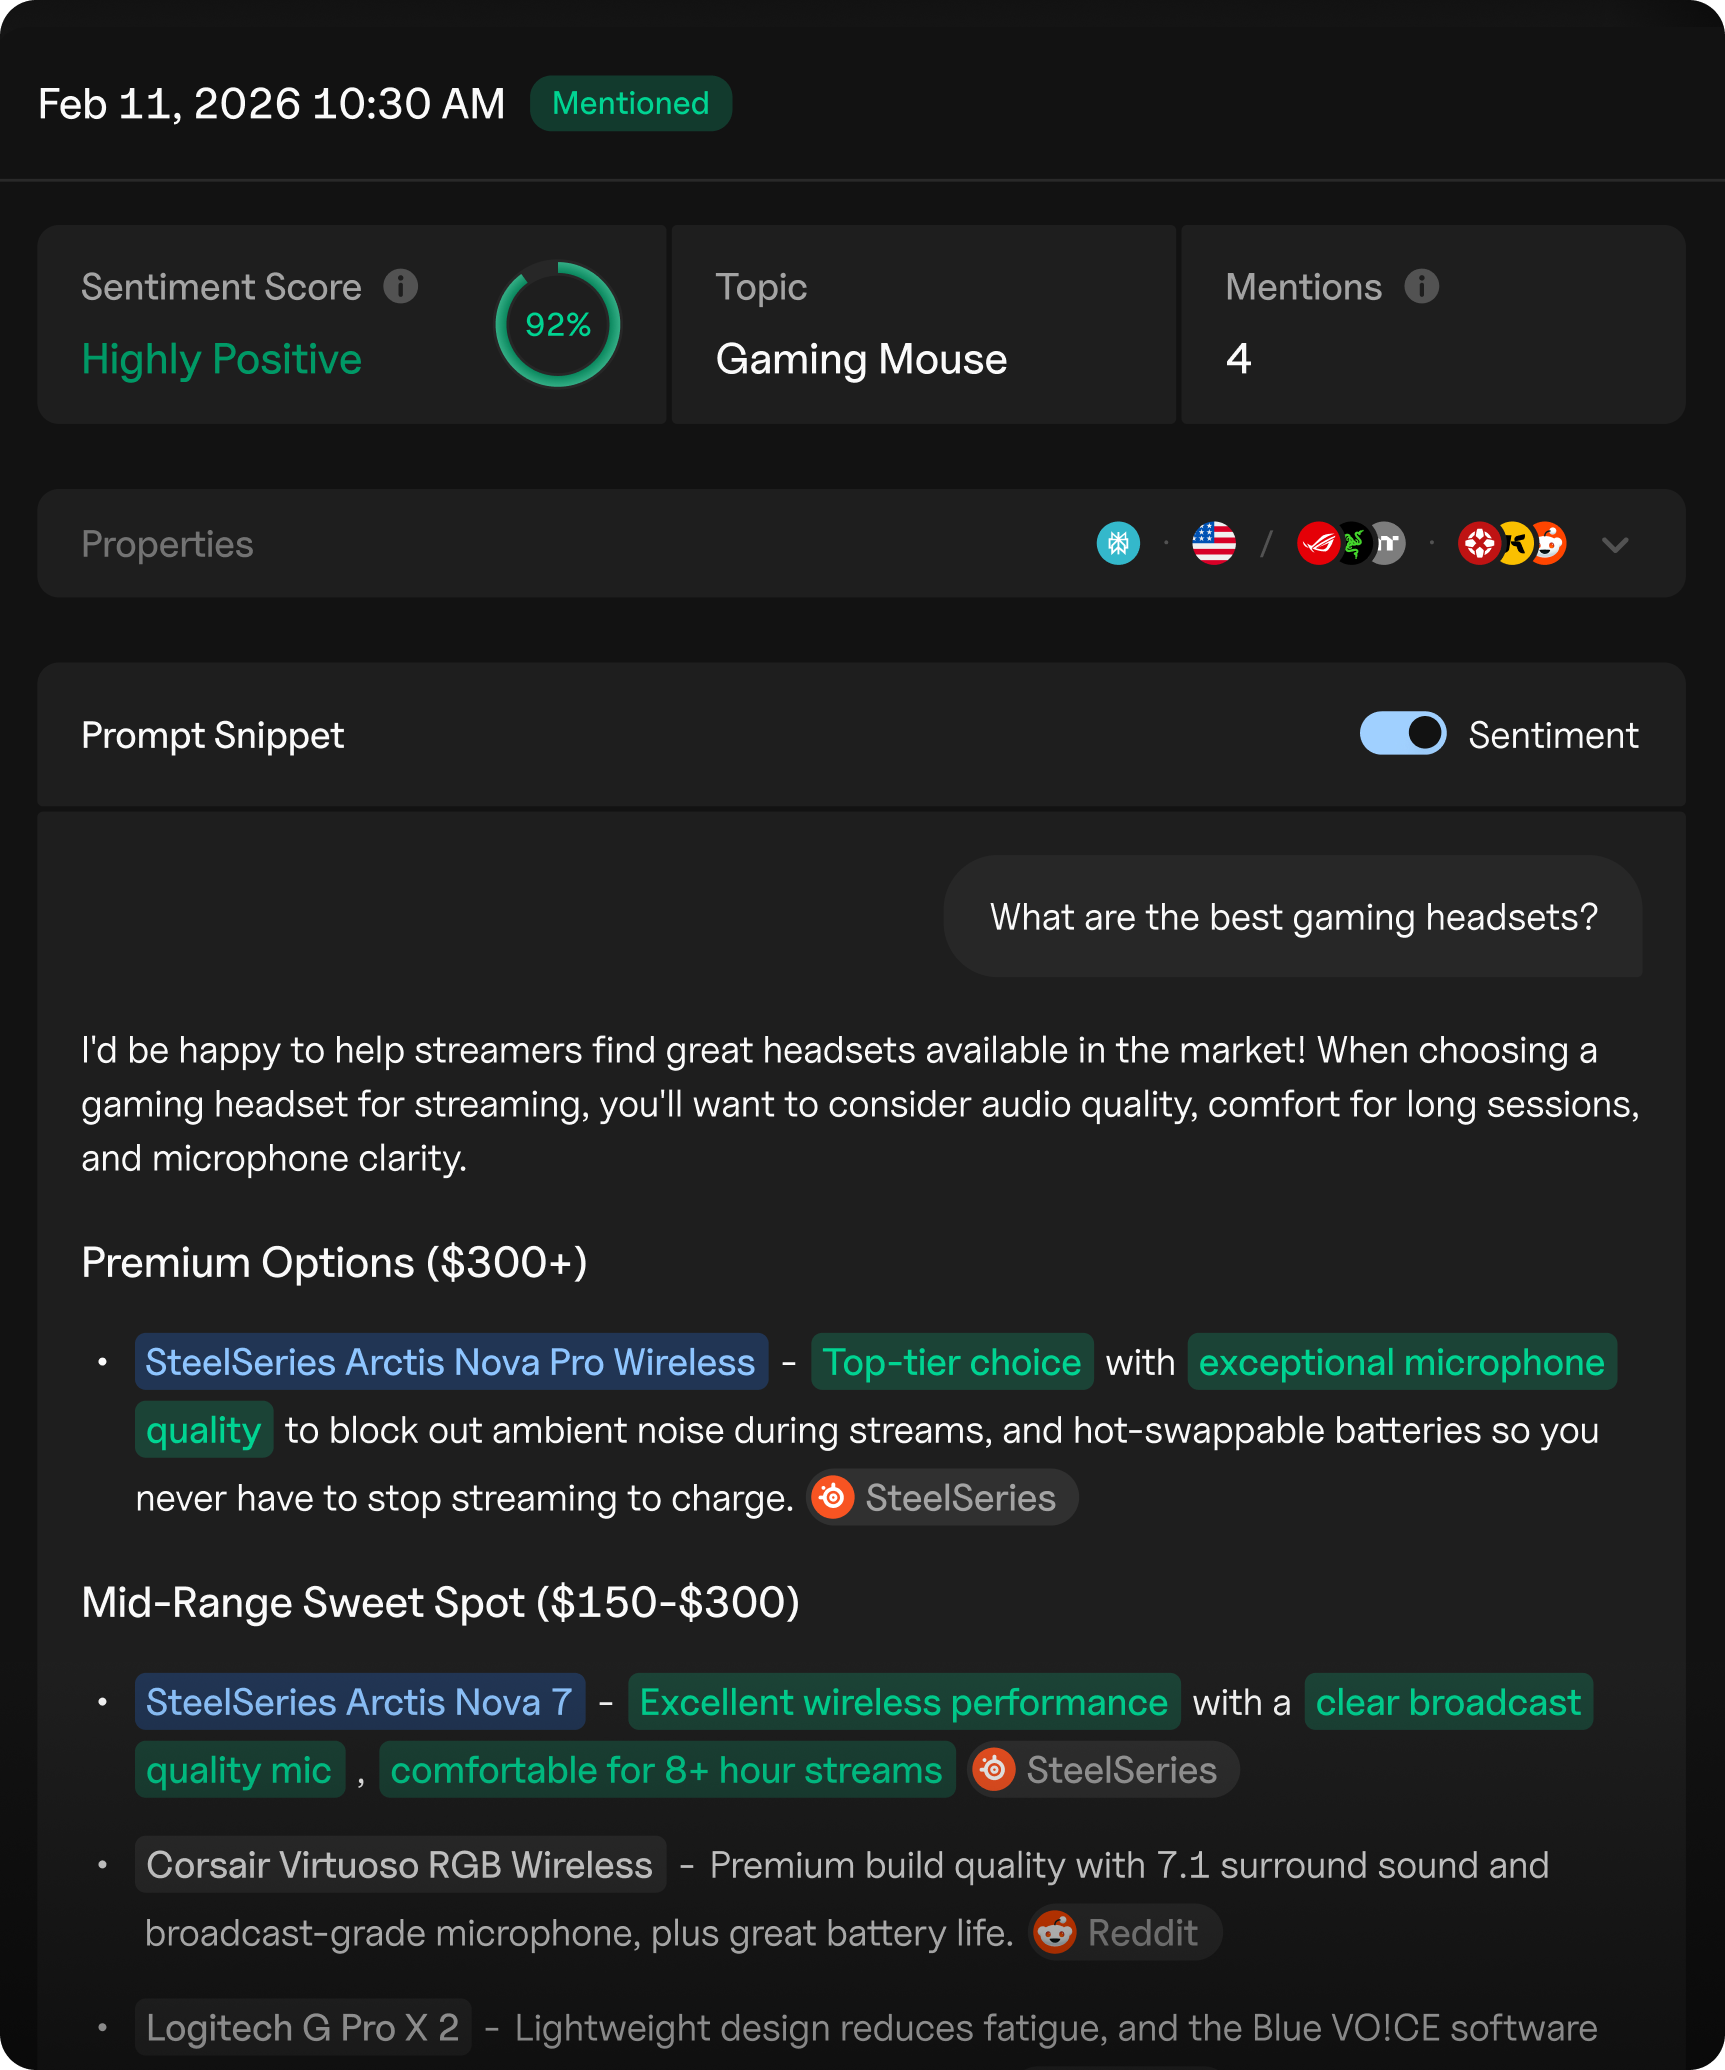The width and height of the screenshot is (1725, 2070).
Task: Click the red ASUS ROG brand icon
Action: [x=1316, y=544]
